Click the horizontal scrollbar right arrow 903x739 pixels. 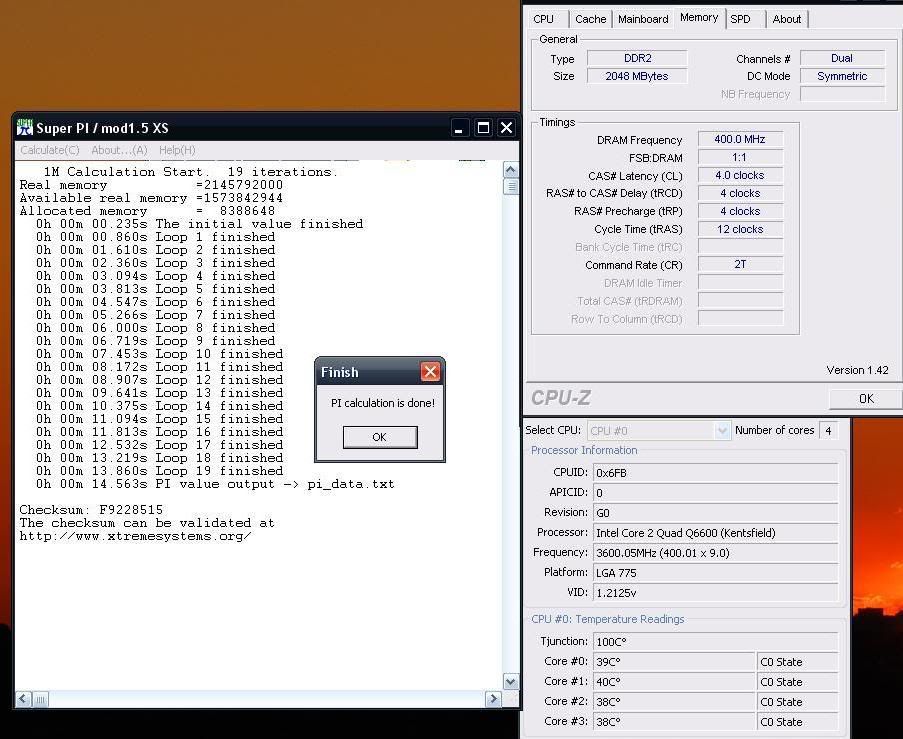tap(493, 699)
